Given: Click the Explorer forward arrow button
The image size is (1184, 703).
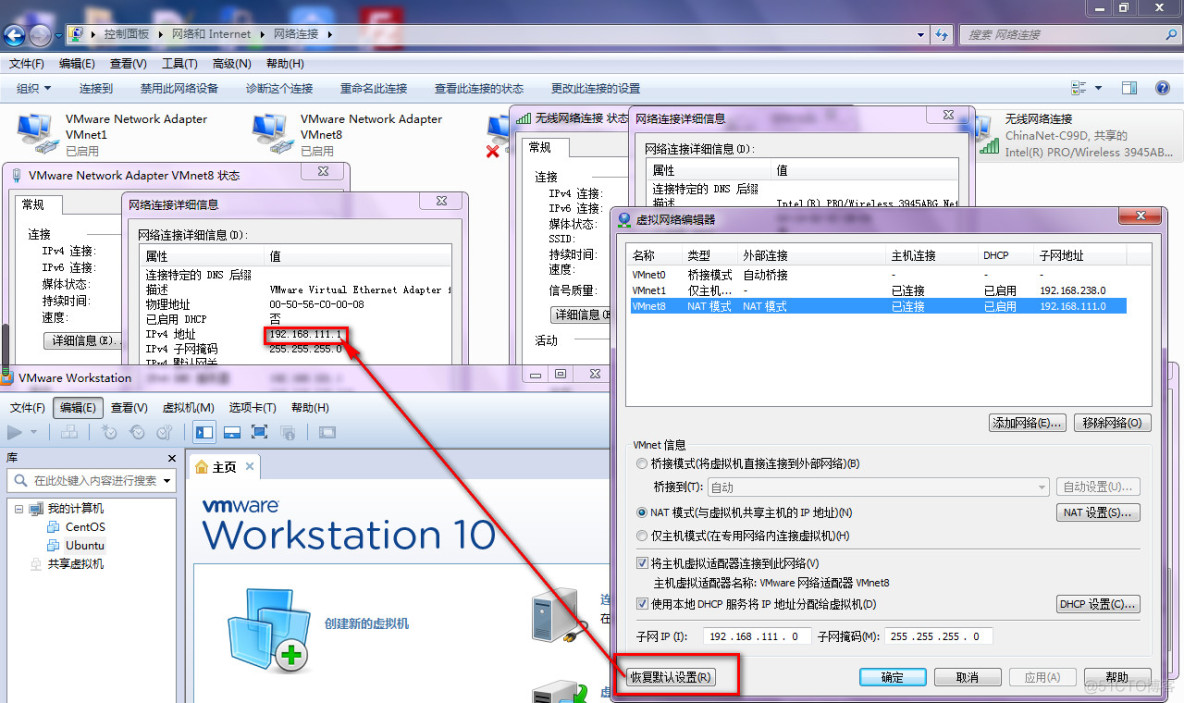Looking at the screenshot, I should (x=39, y=35).
